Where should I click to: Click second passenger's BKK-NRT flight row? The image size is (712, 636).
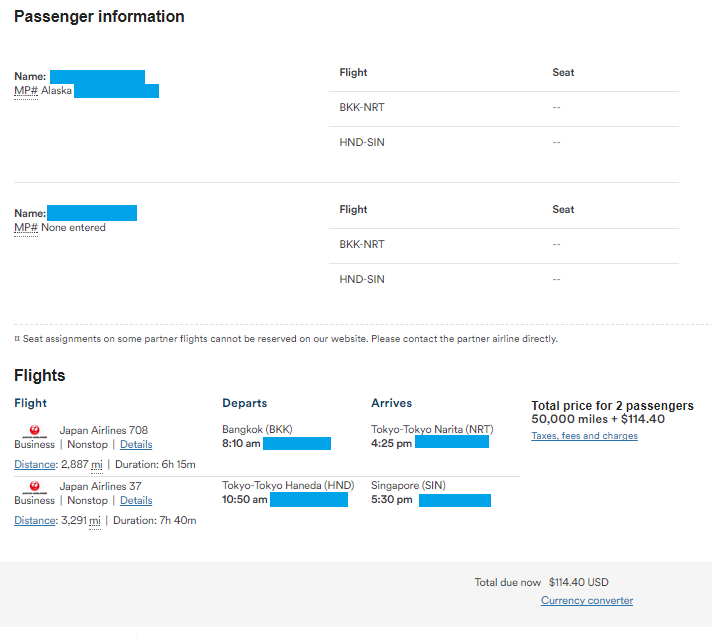(504, 245)
